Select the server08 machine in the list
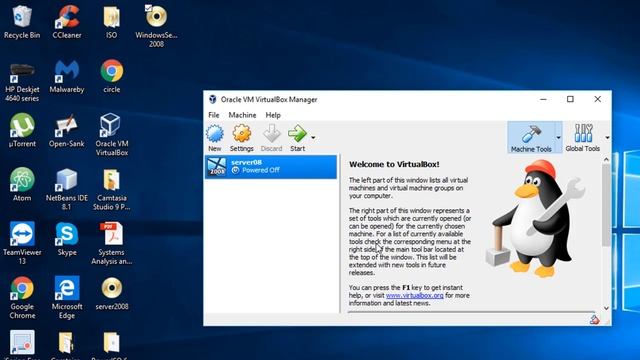Screen dimensions: 640x360 click(x=271, y=167)
